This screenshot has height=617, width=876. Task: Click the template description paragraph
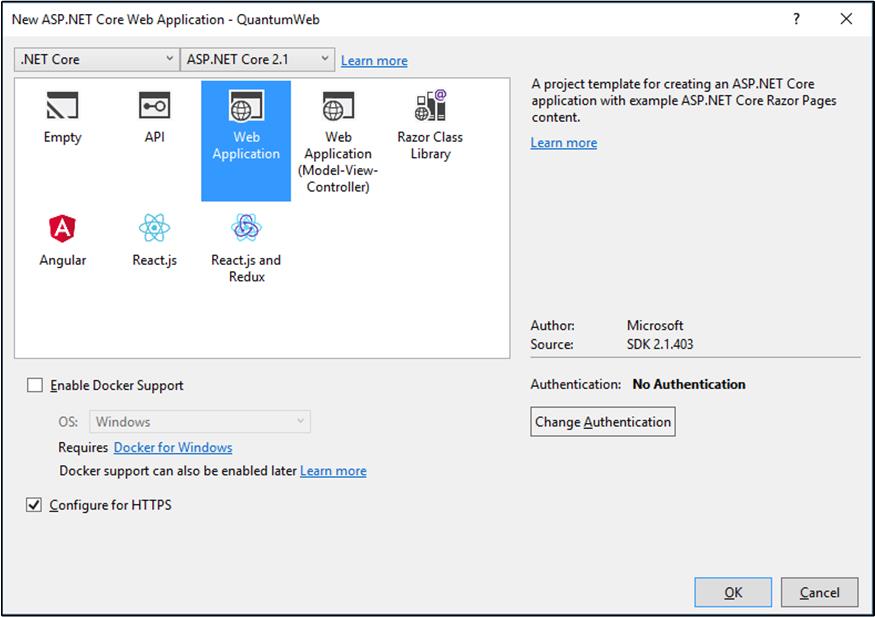click(x=684, y=101)
